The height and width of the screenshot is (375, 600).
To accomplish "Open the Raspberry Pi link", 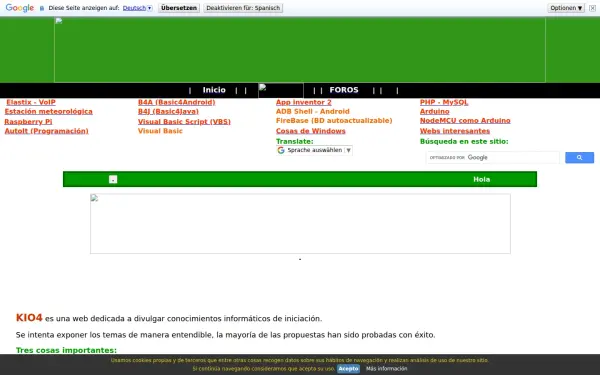I will point(28,122).
